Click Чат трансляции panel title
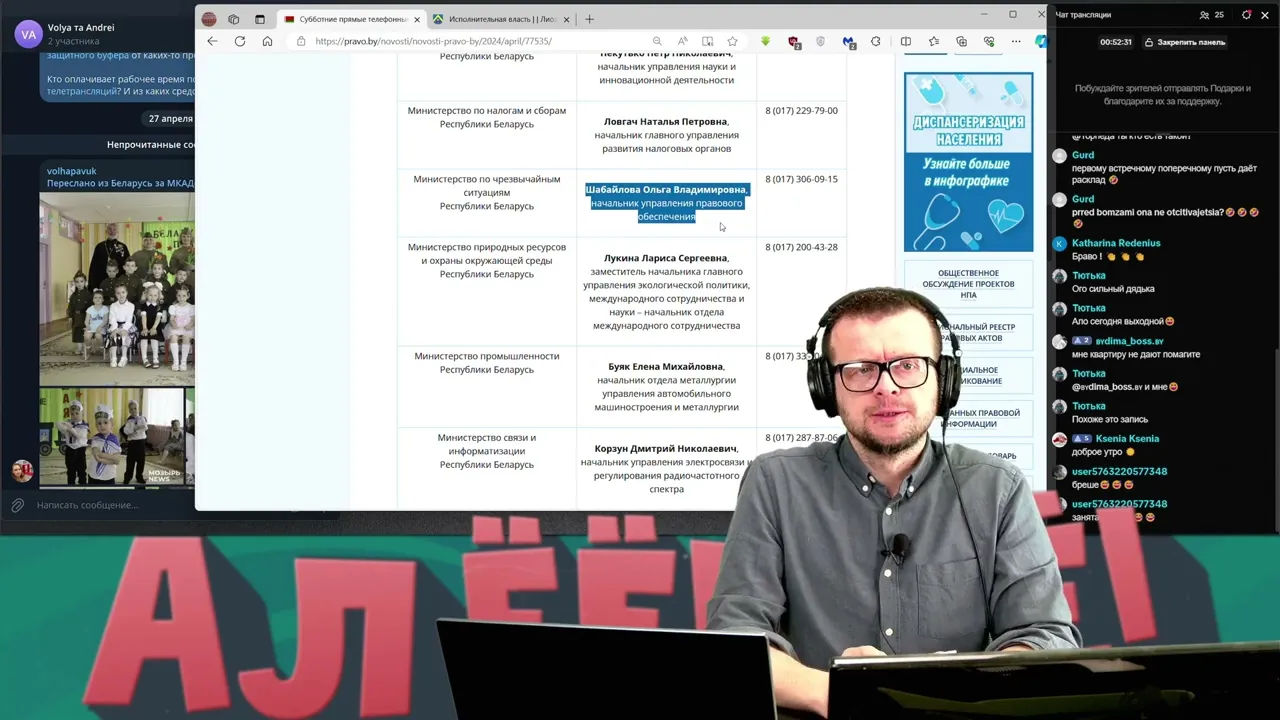 [x=1083, y=15]
